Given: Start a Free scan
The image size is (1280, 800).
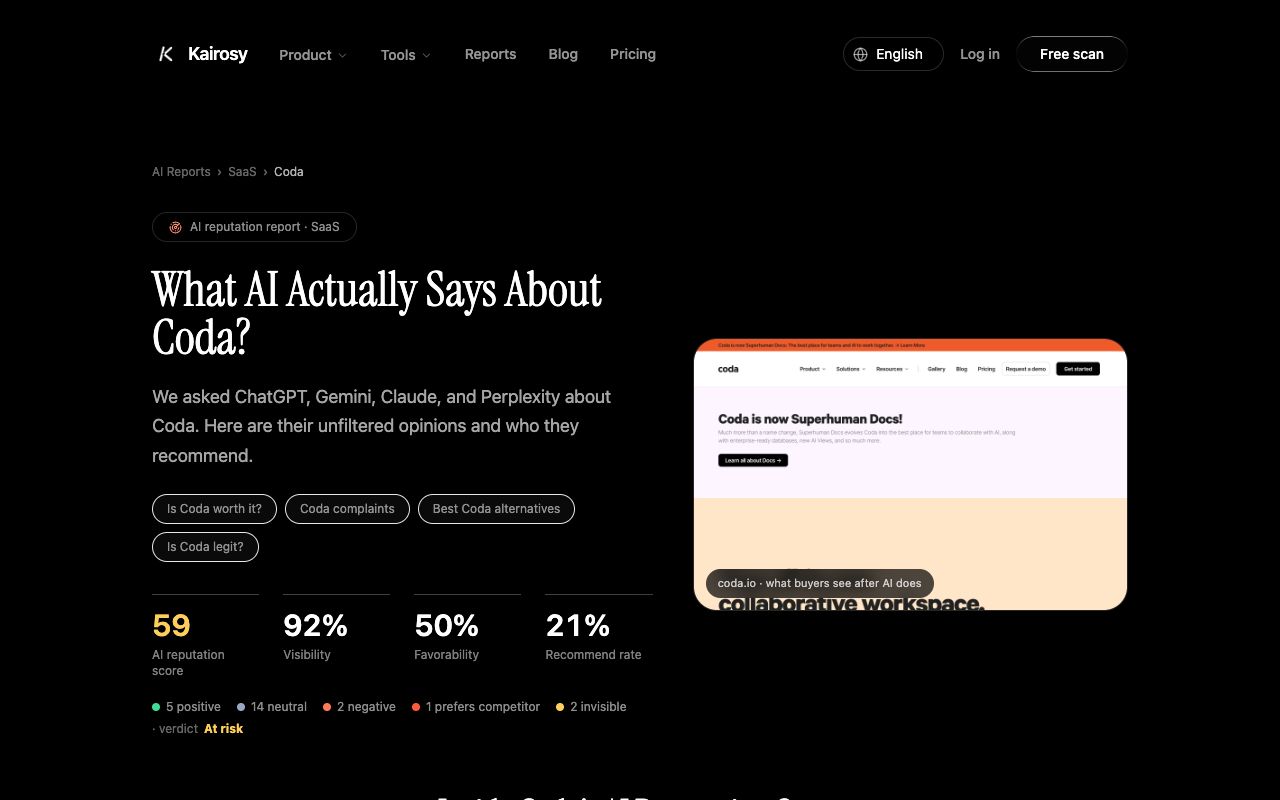Looking at the screenshot, I should (x=1072, y=54).
